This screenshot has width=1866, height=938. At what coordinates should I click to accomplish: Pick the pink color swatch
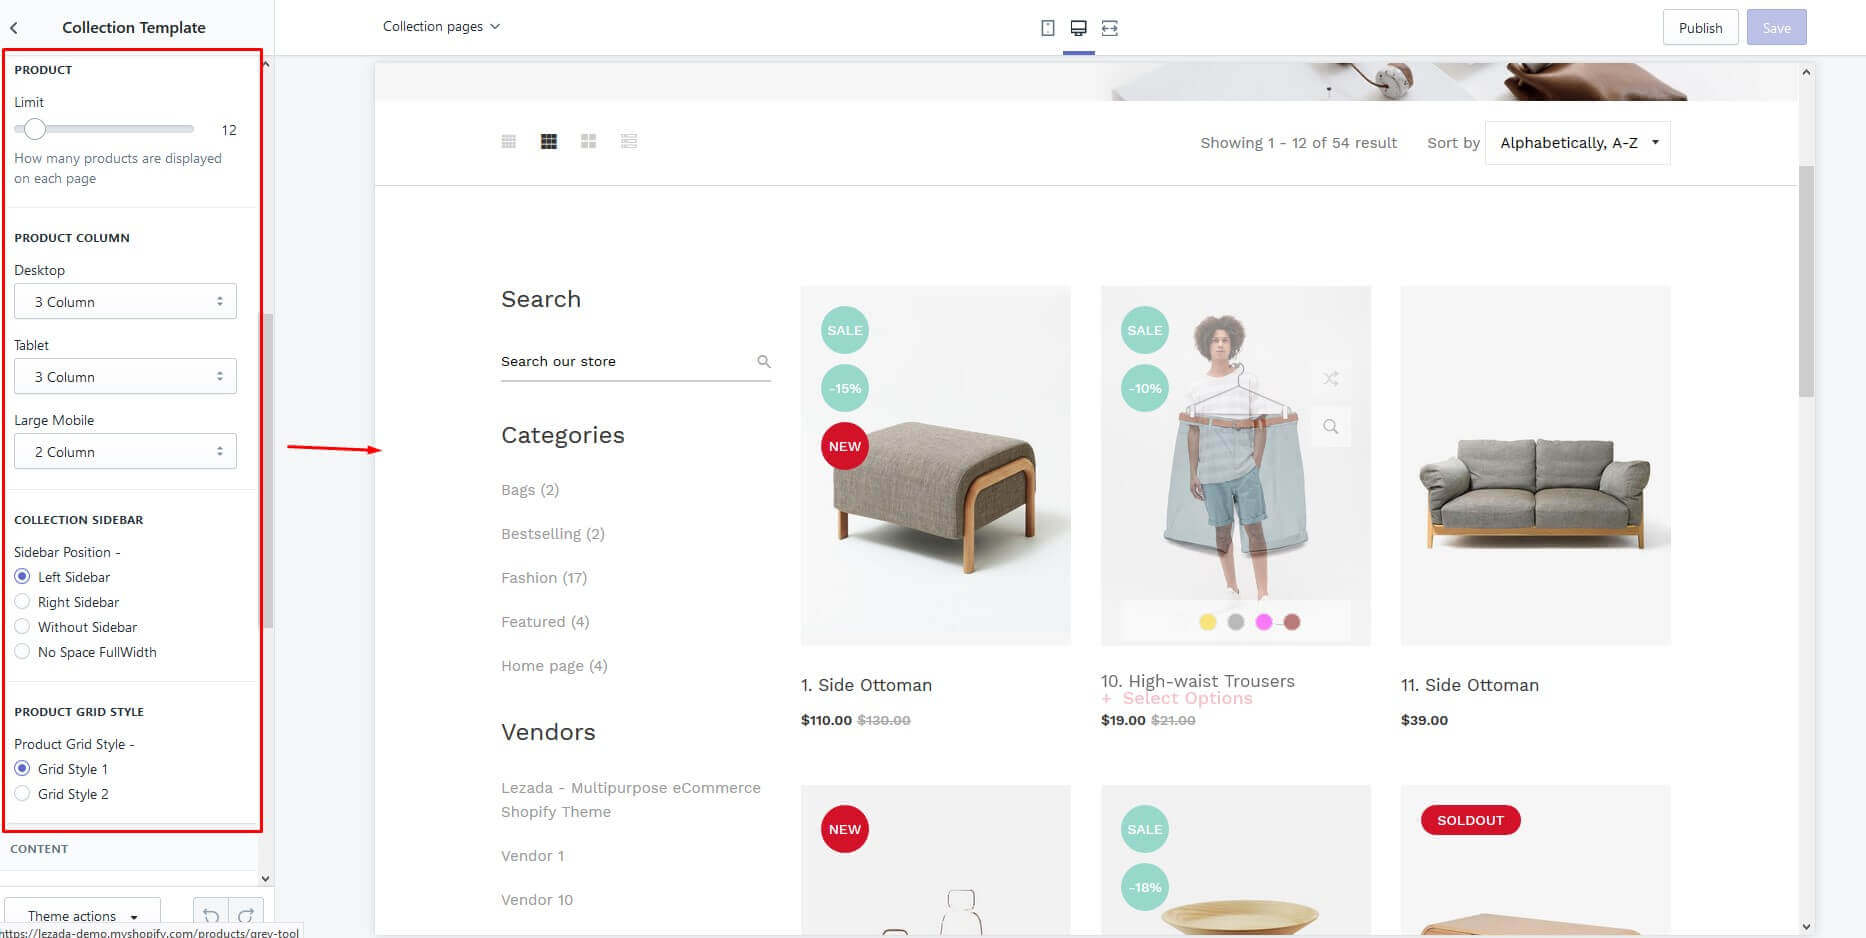pos(1264,622)
